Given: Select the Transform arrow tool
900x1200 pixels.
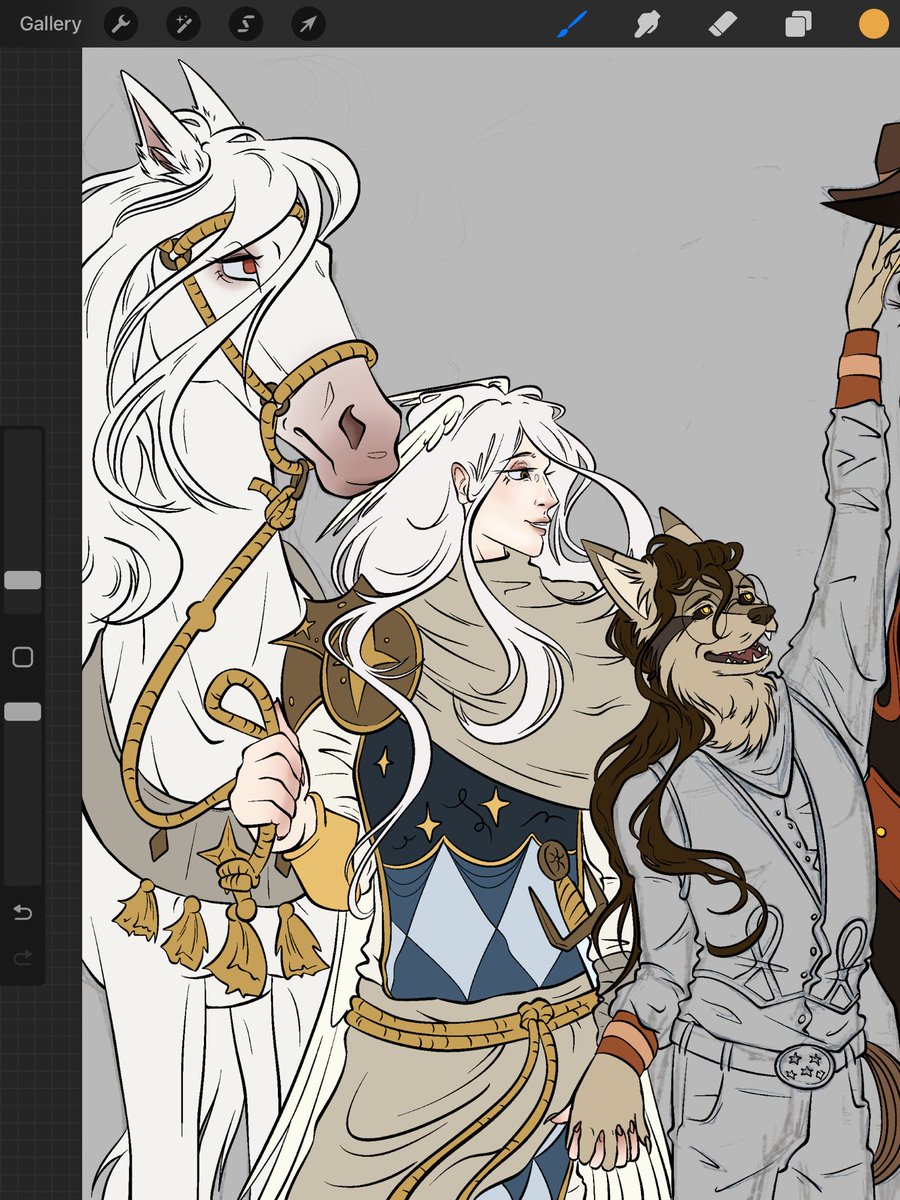Looking at the screenshot, I should click(308, 24).
